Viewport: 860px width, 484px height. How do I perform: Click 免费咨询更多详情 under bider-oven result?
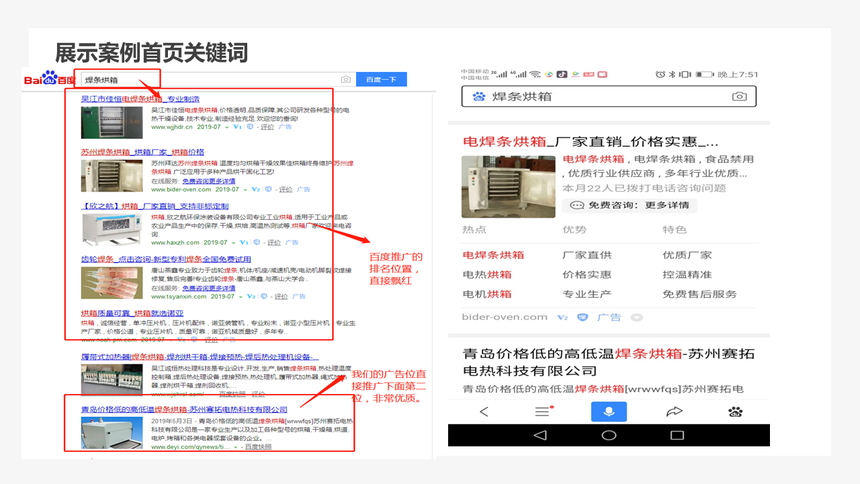(209, 181)
